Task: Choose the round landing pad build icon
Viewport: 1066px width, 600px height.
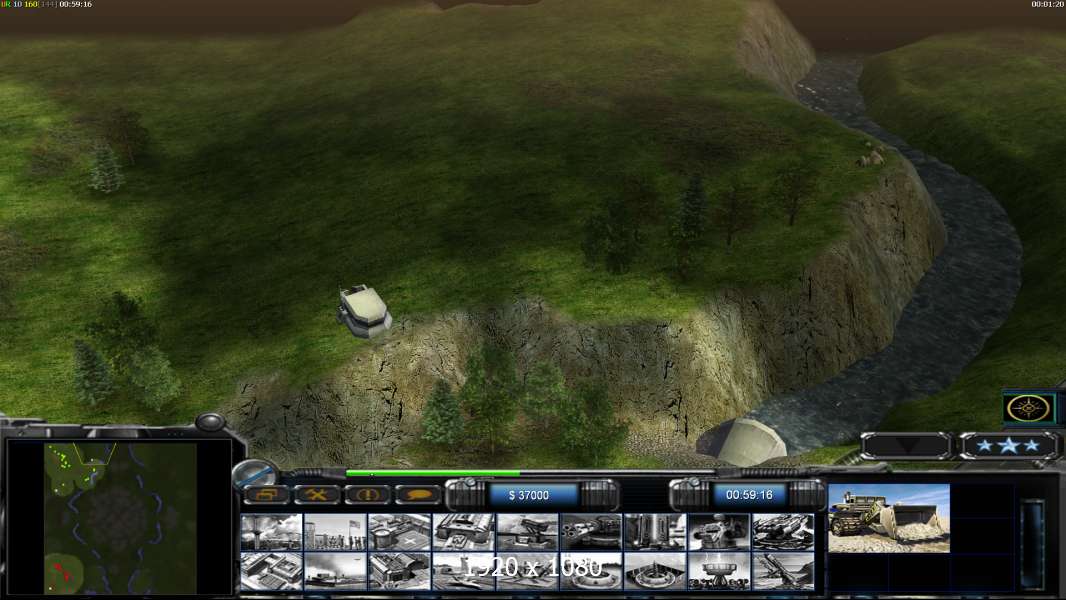Action: [591, 571]
